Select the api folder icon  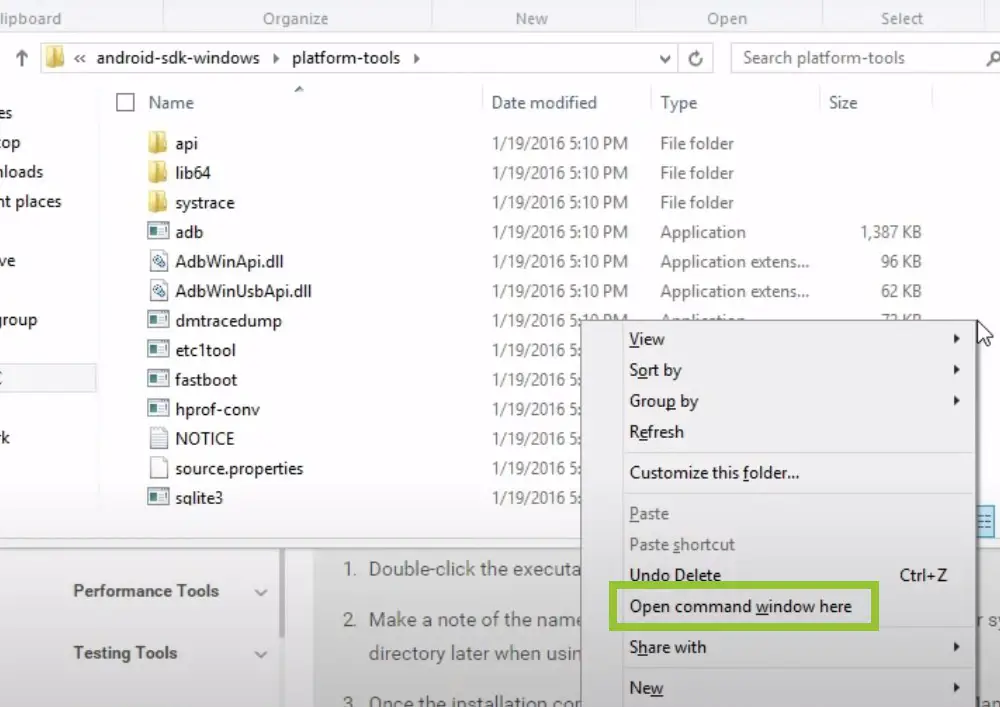tap(158, 143)
